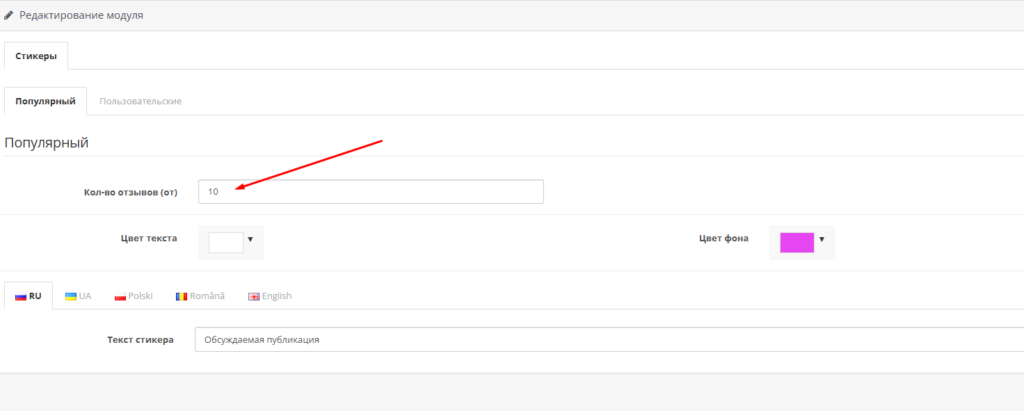The image size is (1024, 411).
Task: Click the Polish flag icon on Polski tab
Action: [x=120, y=296]
